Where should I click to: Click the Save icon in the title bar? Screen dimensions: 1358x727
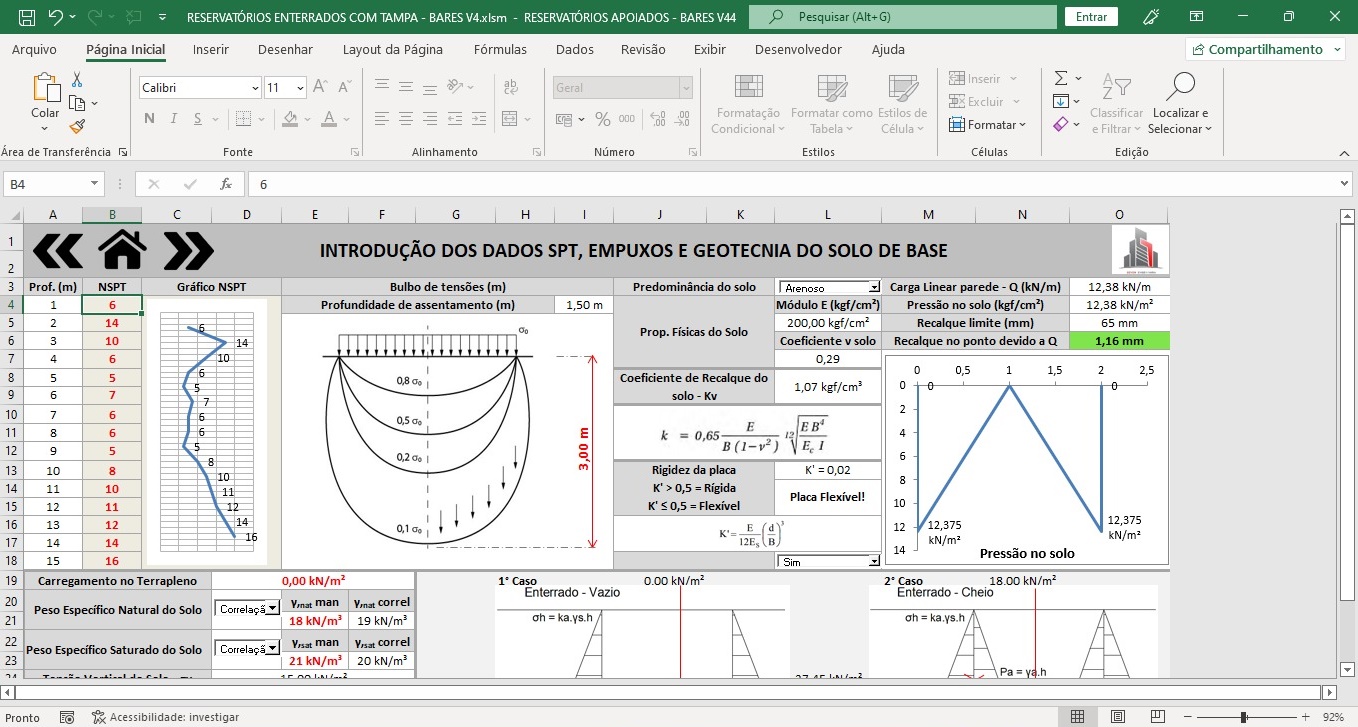point(26,17)
